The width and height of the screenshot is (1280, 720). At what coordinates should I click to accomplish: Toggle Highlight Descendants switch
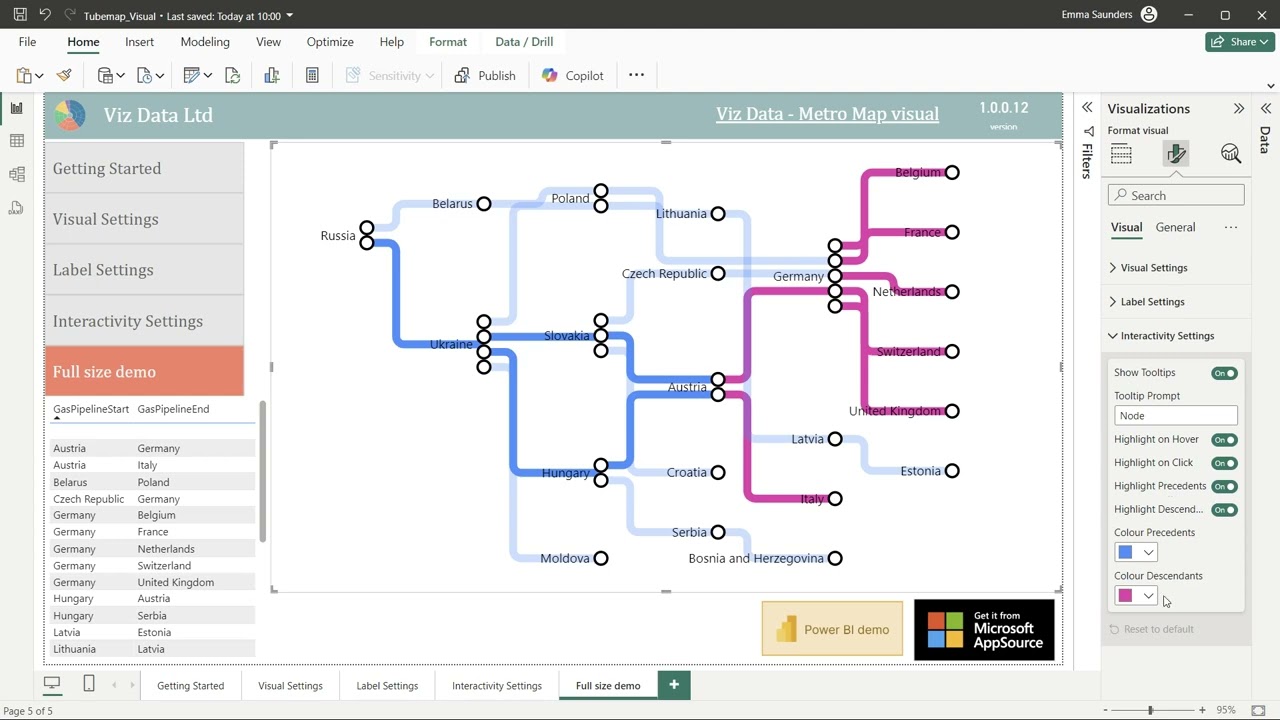click(x=1224, y=510)
